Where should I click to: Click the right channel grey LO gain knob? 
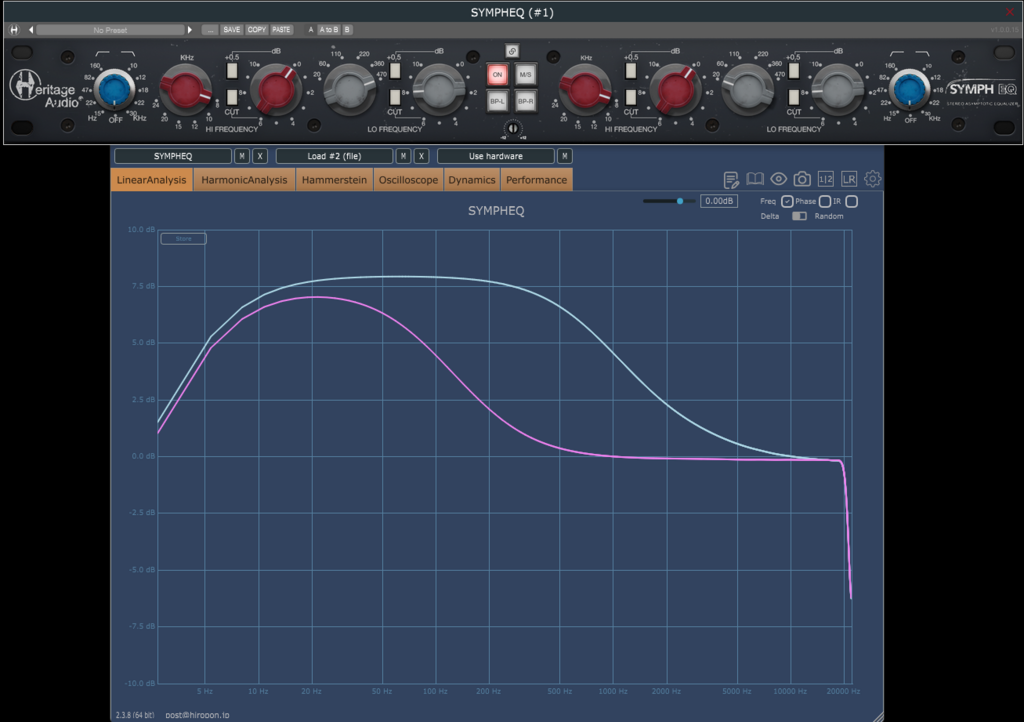(x=837, y=89)
